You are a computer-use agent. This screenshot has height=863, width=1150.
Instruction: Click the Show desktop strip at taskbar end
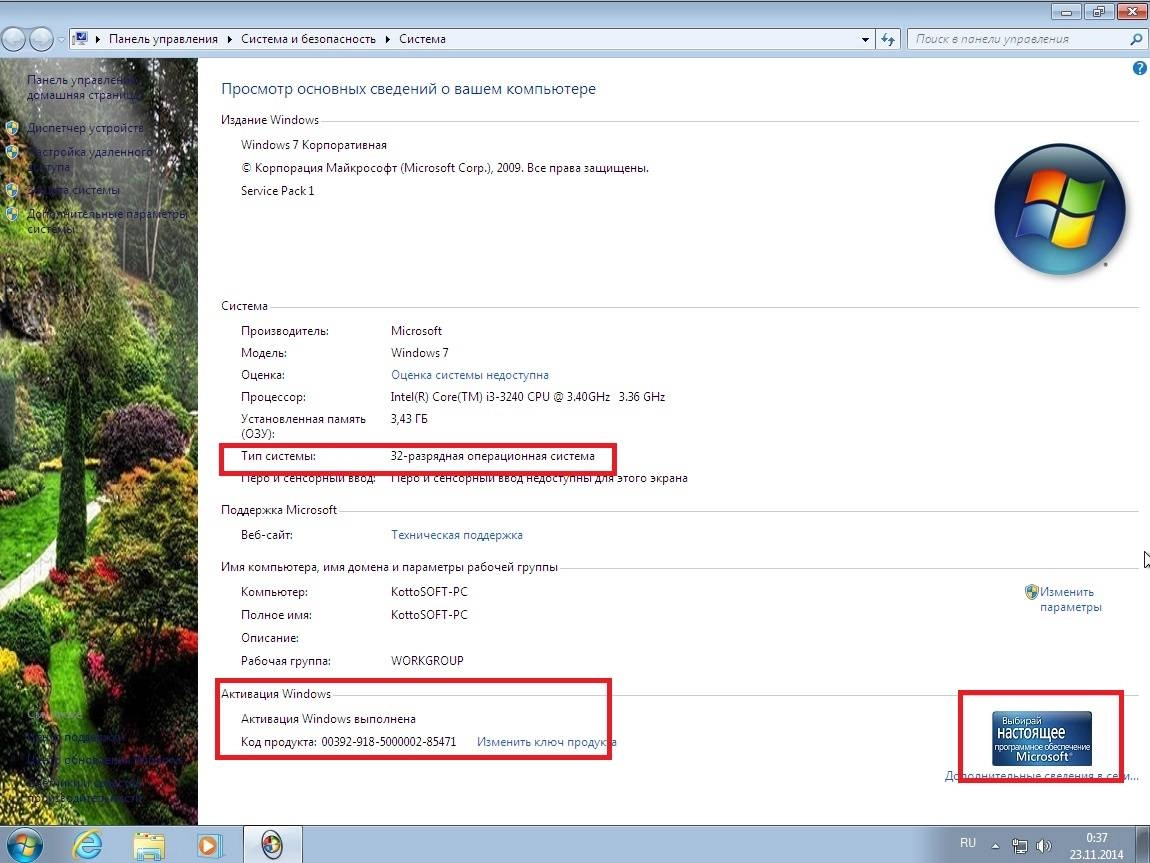(1144, 845)
